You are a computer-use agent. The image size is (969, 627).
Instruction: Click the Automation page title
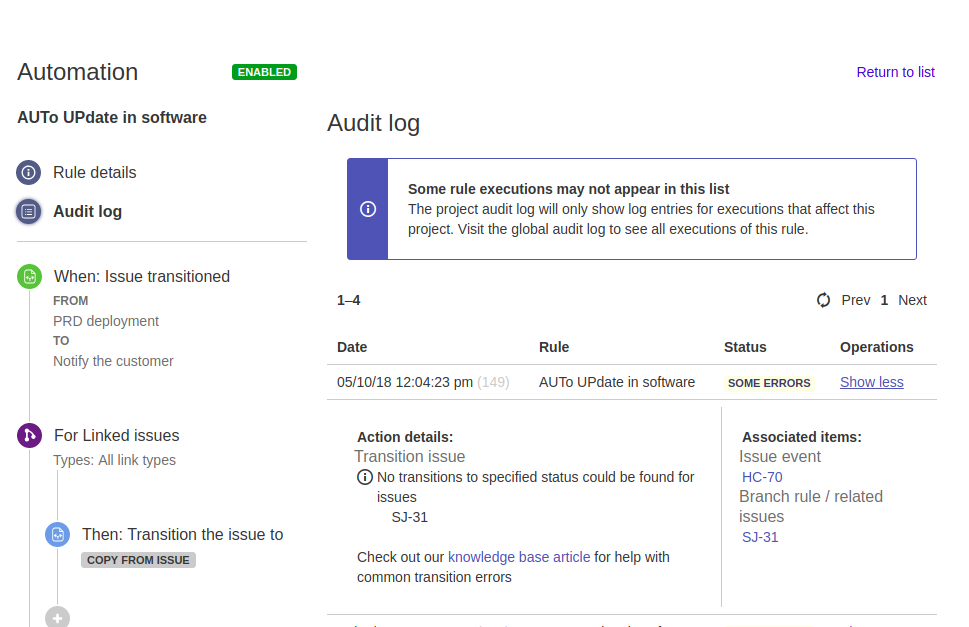(78, 72)
